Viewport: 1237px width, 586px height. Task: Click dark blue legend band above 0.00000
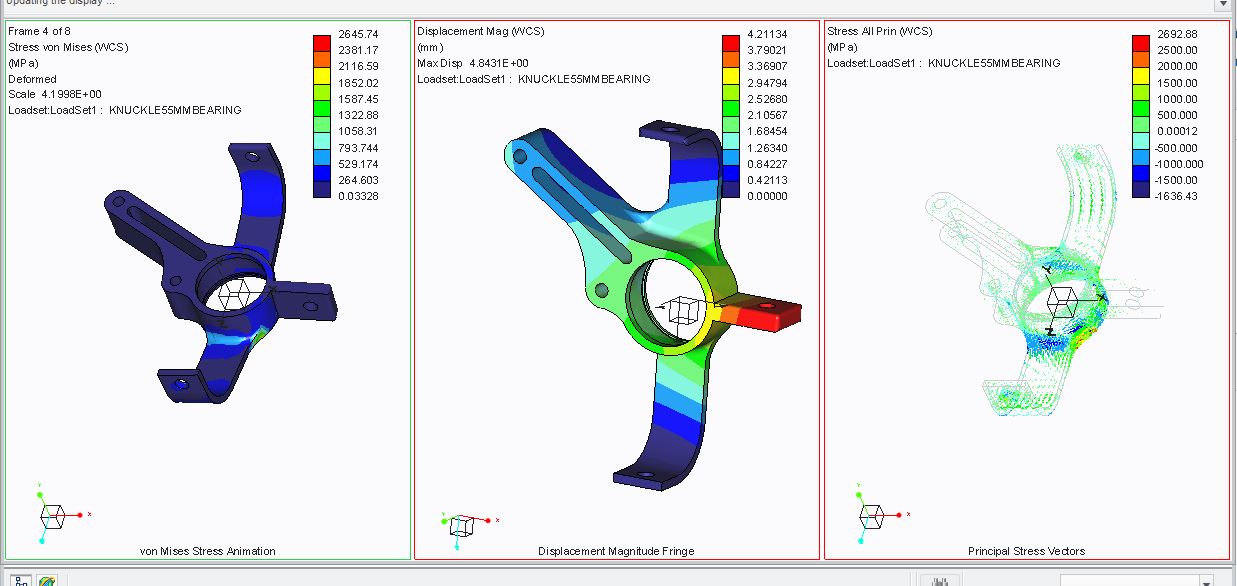(731, 189)
